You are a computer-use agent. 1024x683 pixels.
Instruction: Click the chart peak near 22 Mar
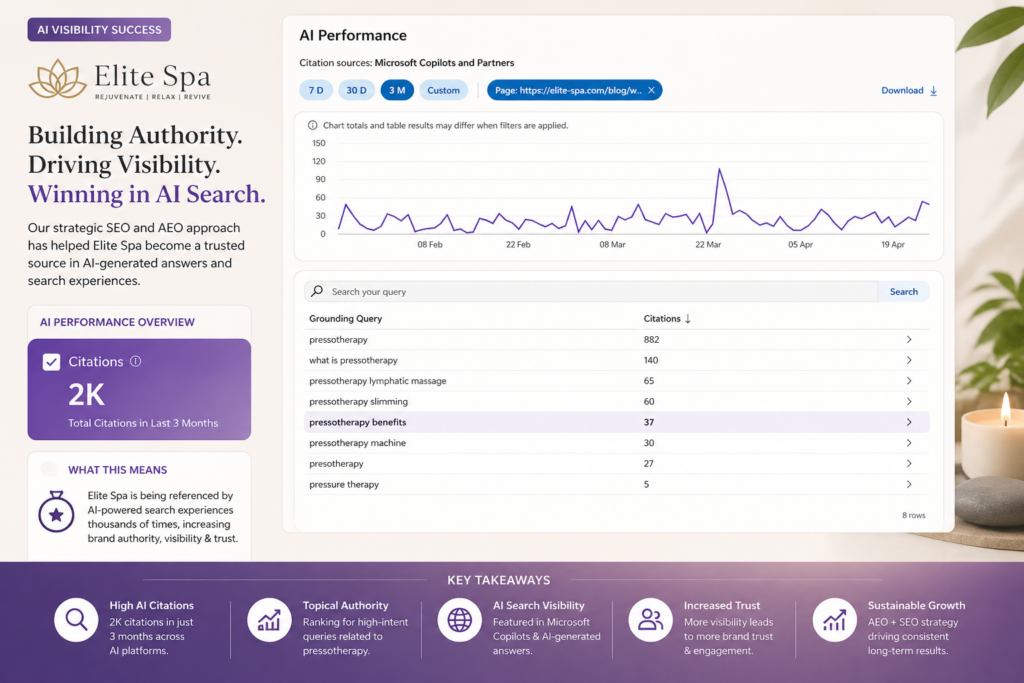coord(720,170)
